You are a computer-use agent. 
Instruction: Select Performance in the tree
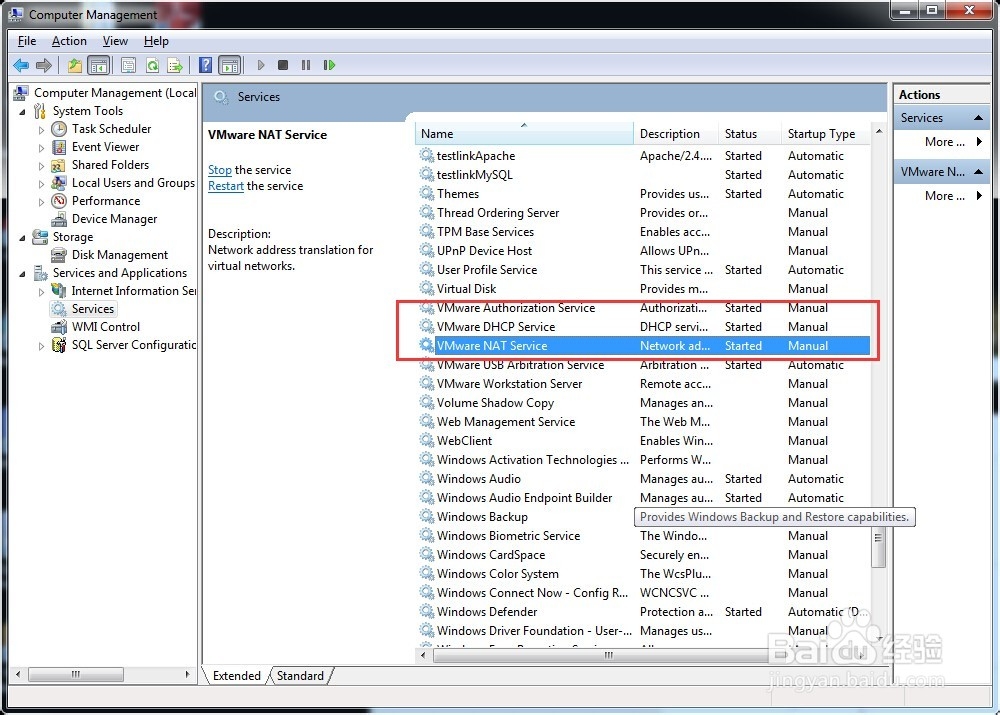pyautogui.click(x=105, y=201)
